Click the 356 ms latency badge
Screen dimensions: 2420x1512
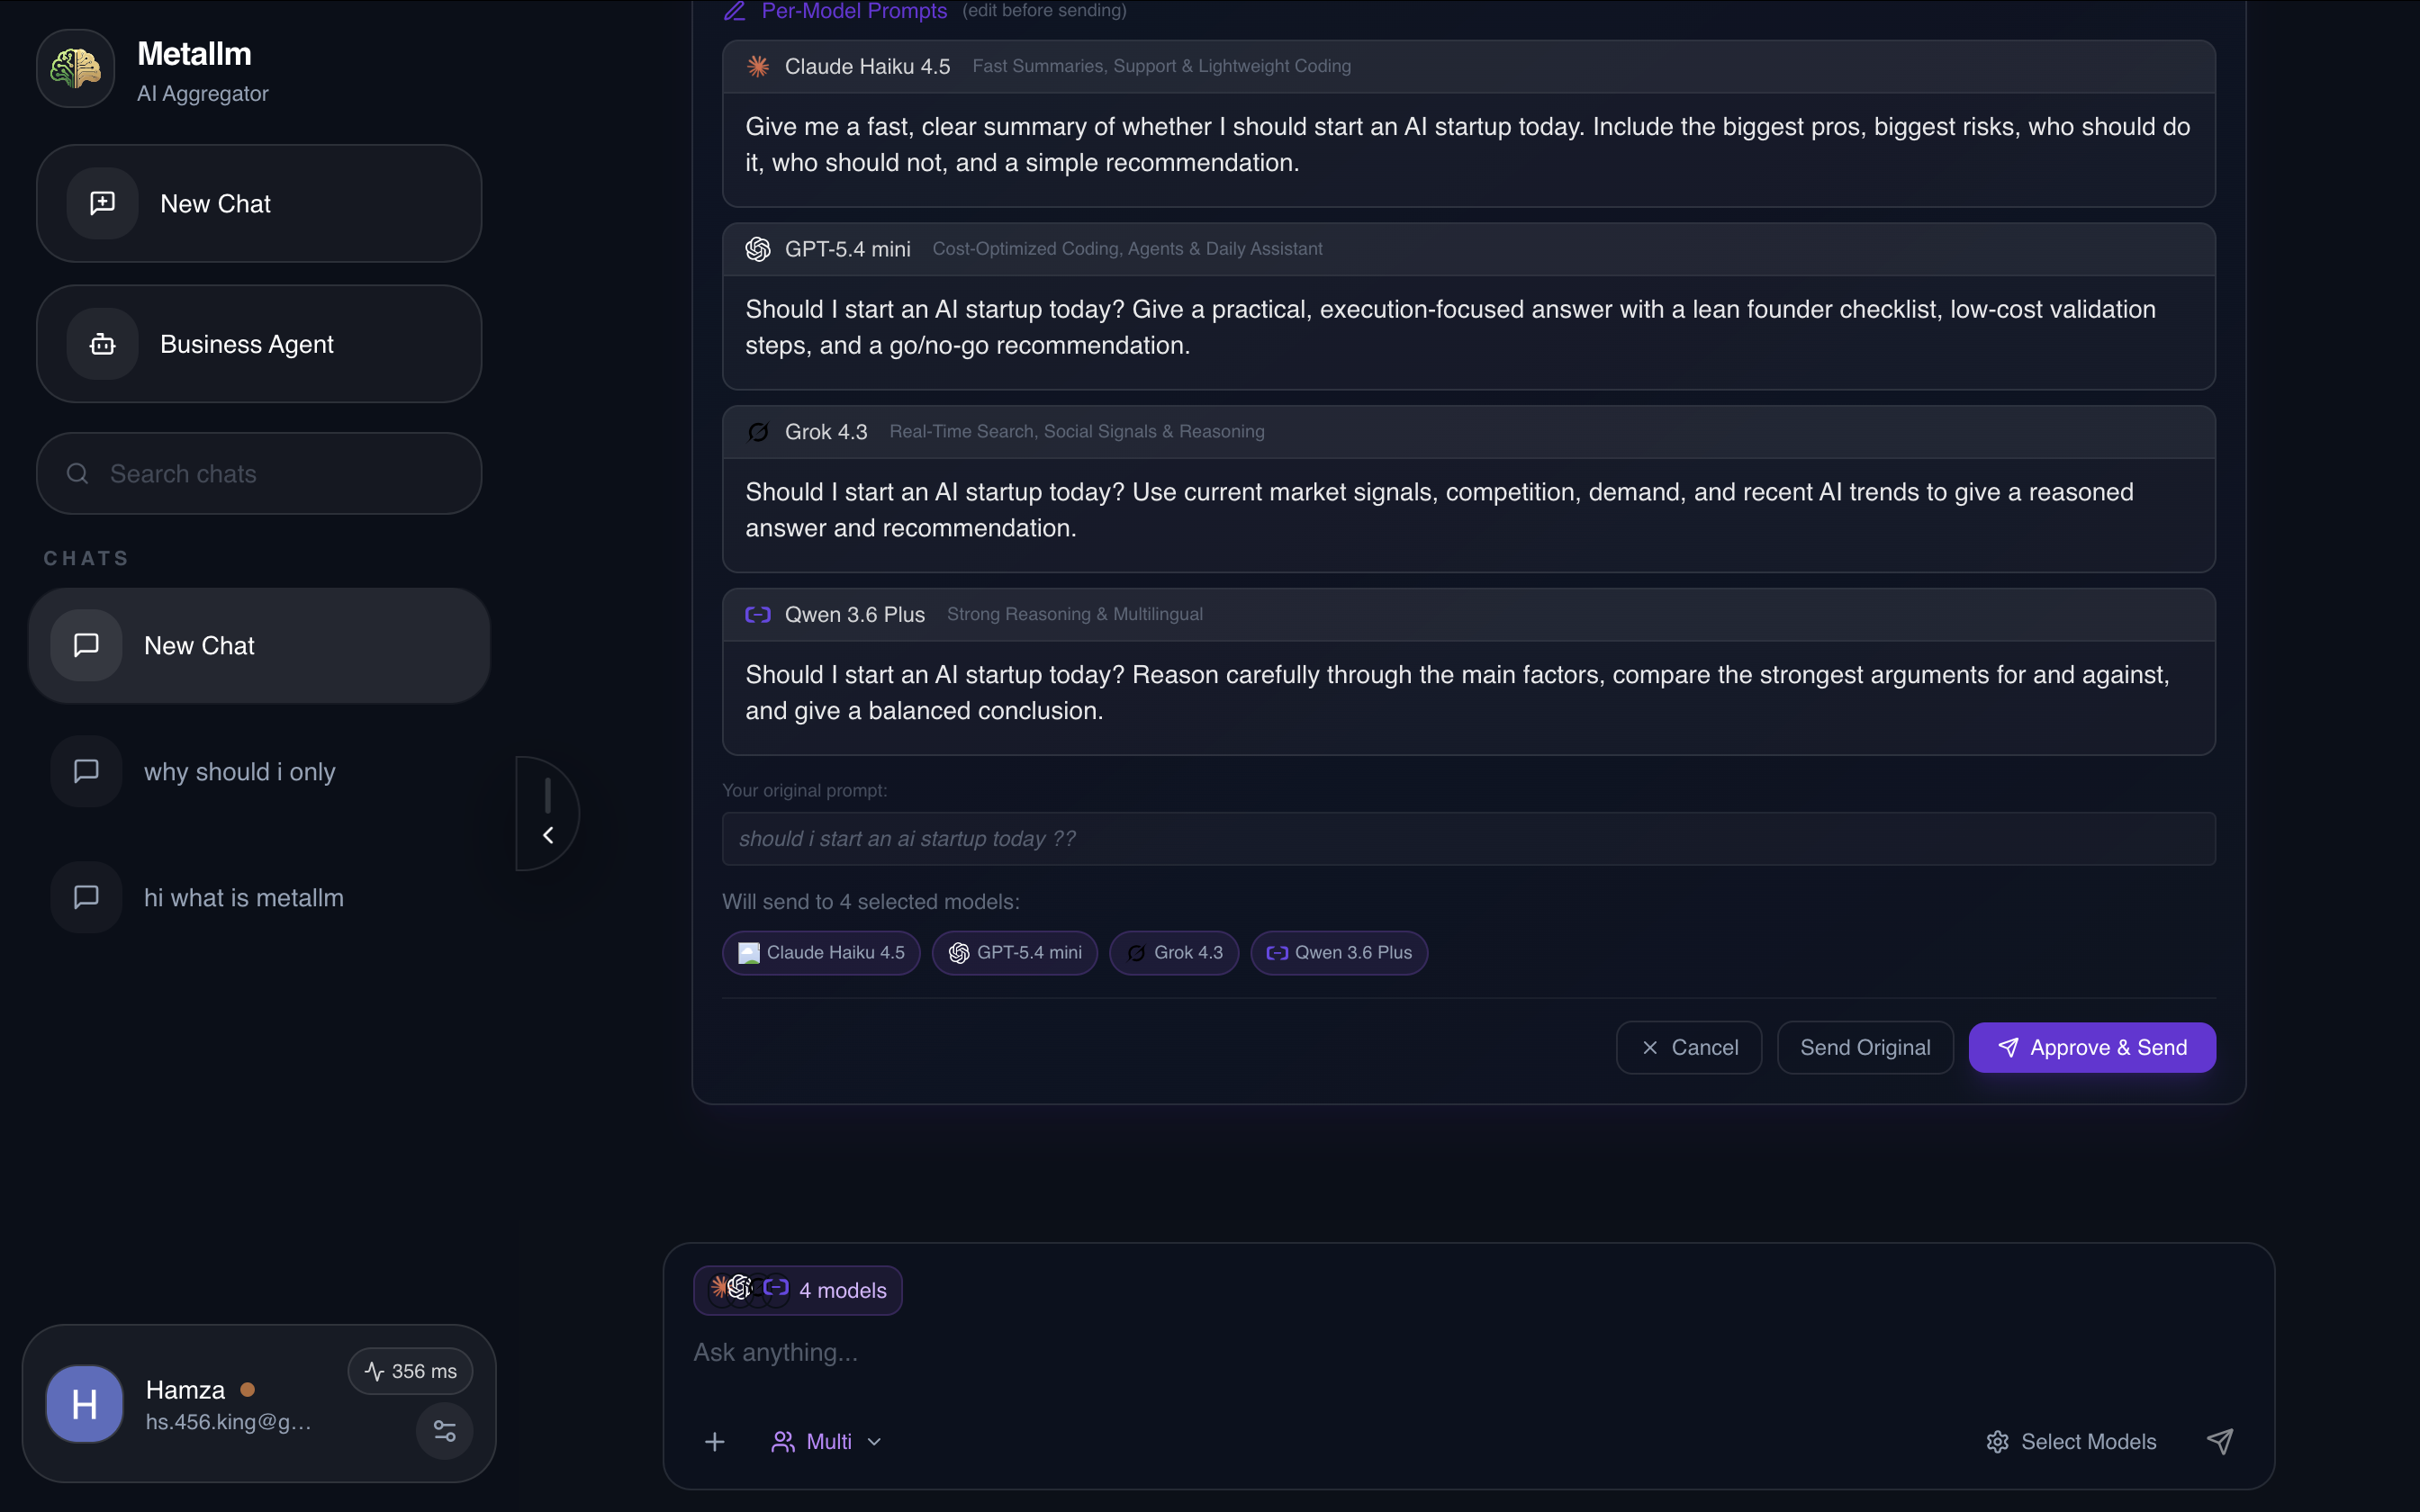(x=410, y=1371)
